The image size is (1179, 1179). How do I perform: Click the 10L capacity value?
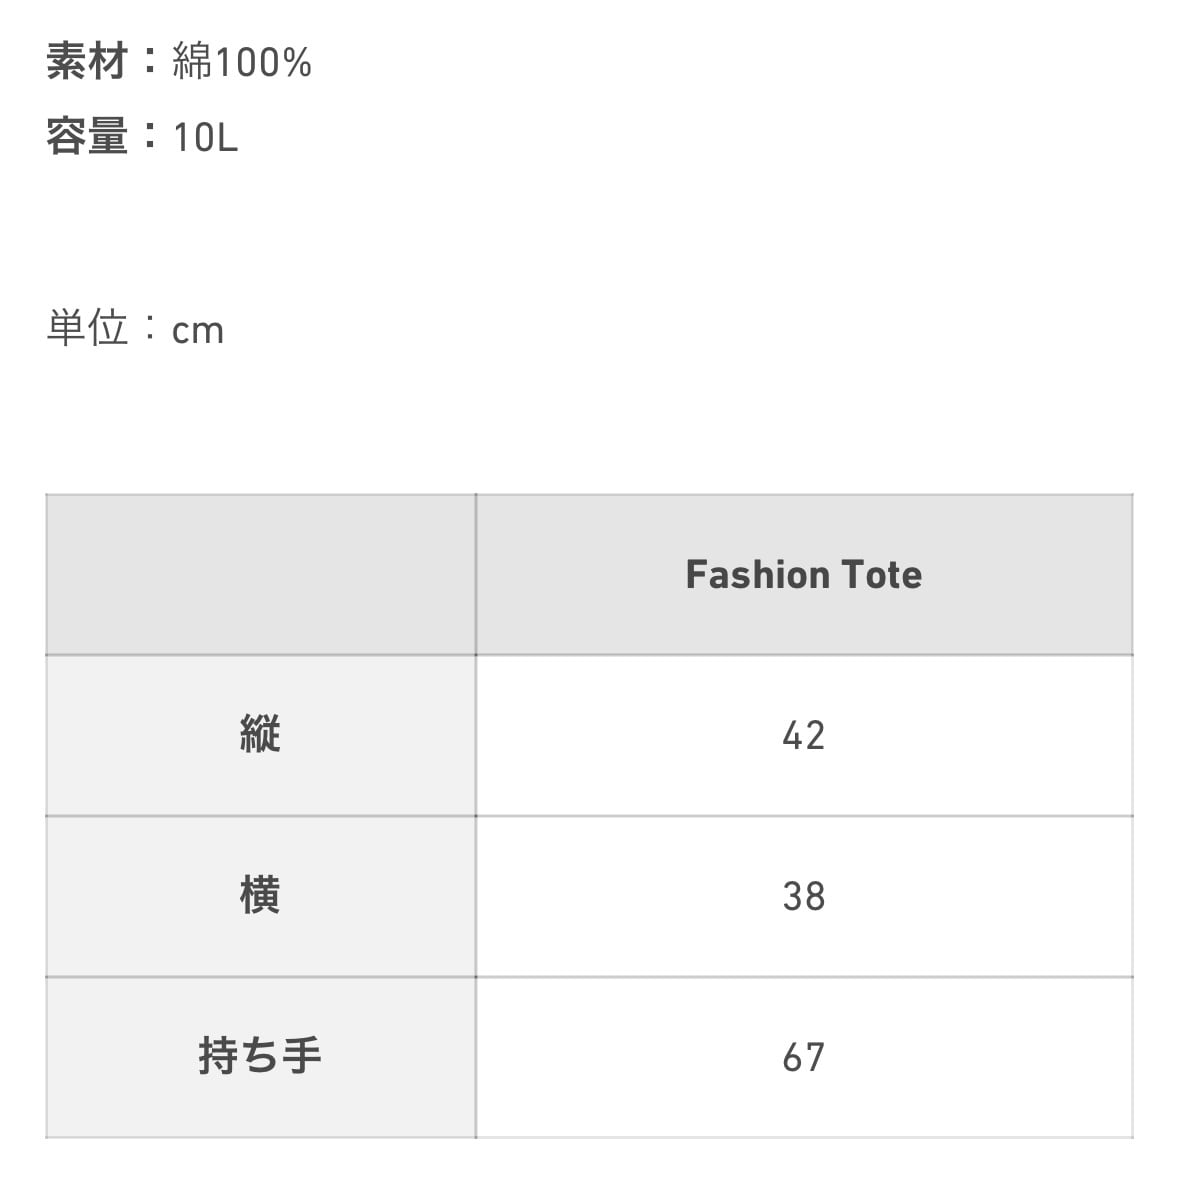(205, 137)
